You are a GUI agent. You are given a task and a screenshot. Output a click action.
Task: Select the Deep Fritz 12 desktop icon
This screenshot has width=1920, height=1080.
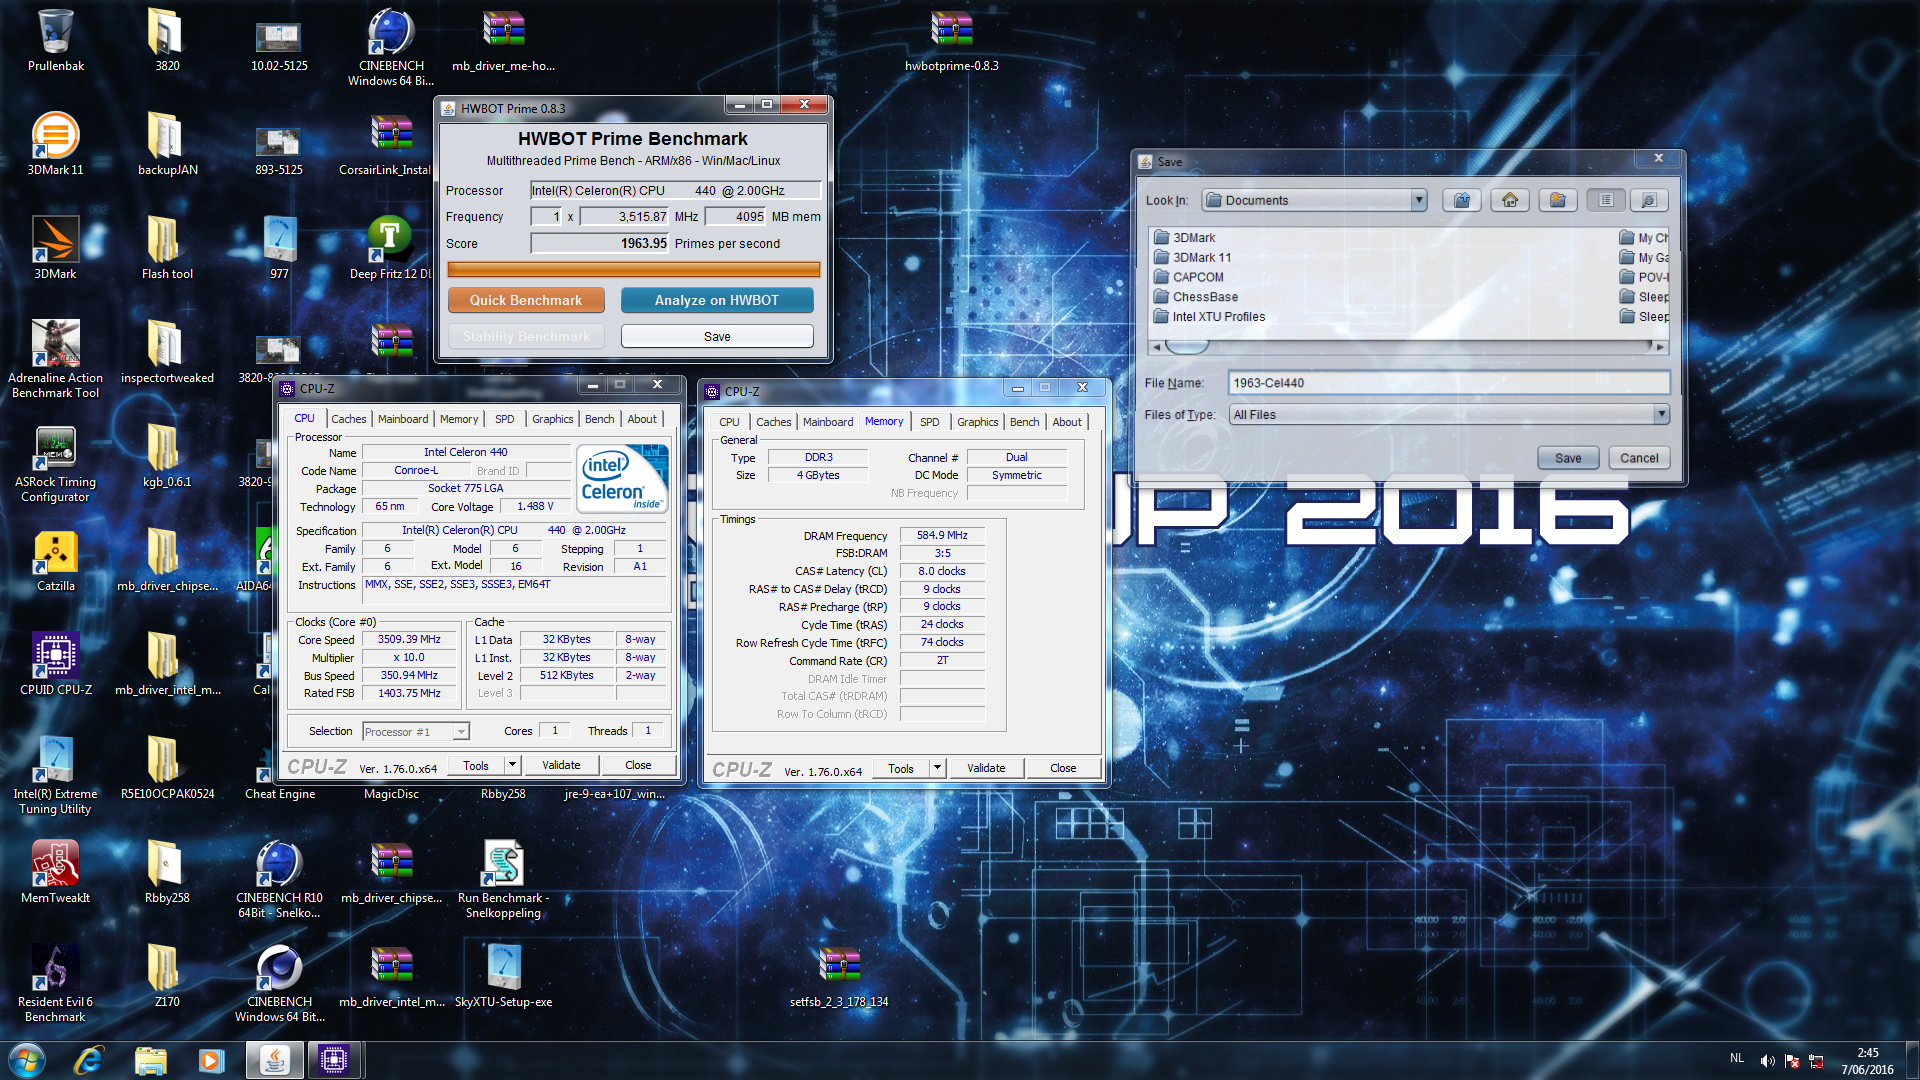pyautogui.click(x=390, y=249)
